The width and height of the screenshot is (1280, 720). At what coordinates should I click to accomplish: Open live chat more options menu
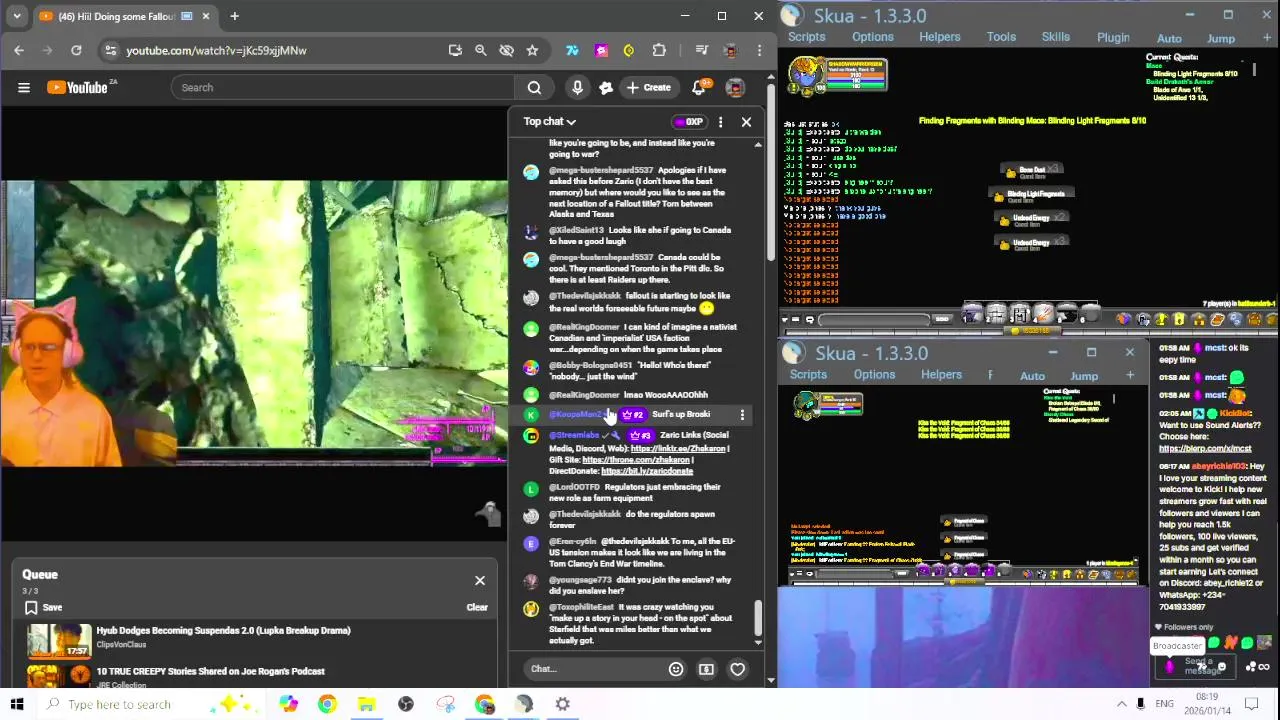(720, 122)
